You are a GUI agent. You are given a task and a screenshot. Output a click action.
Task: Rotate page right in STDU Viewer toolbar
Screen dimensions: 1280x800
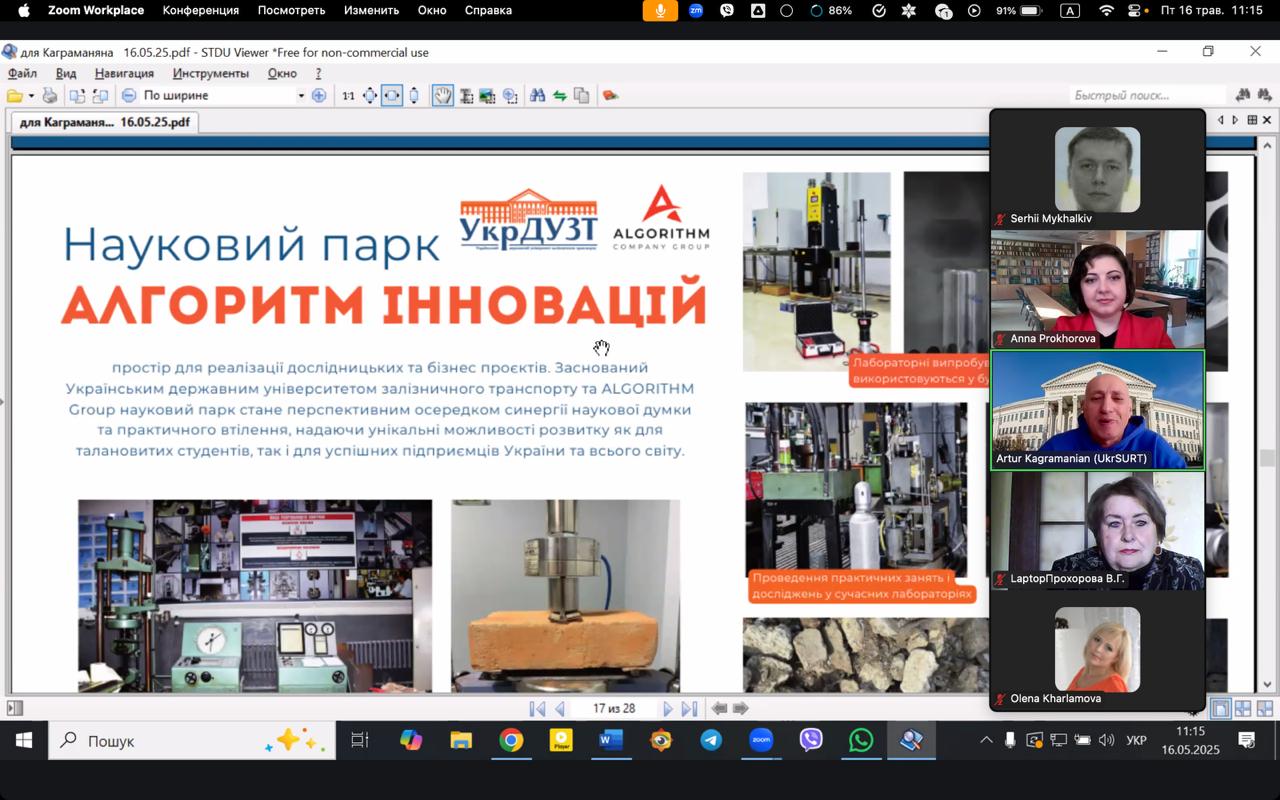pos(100,96)
